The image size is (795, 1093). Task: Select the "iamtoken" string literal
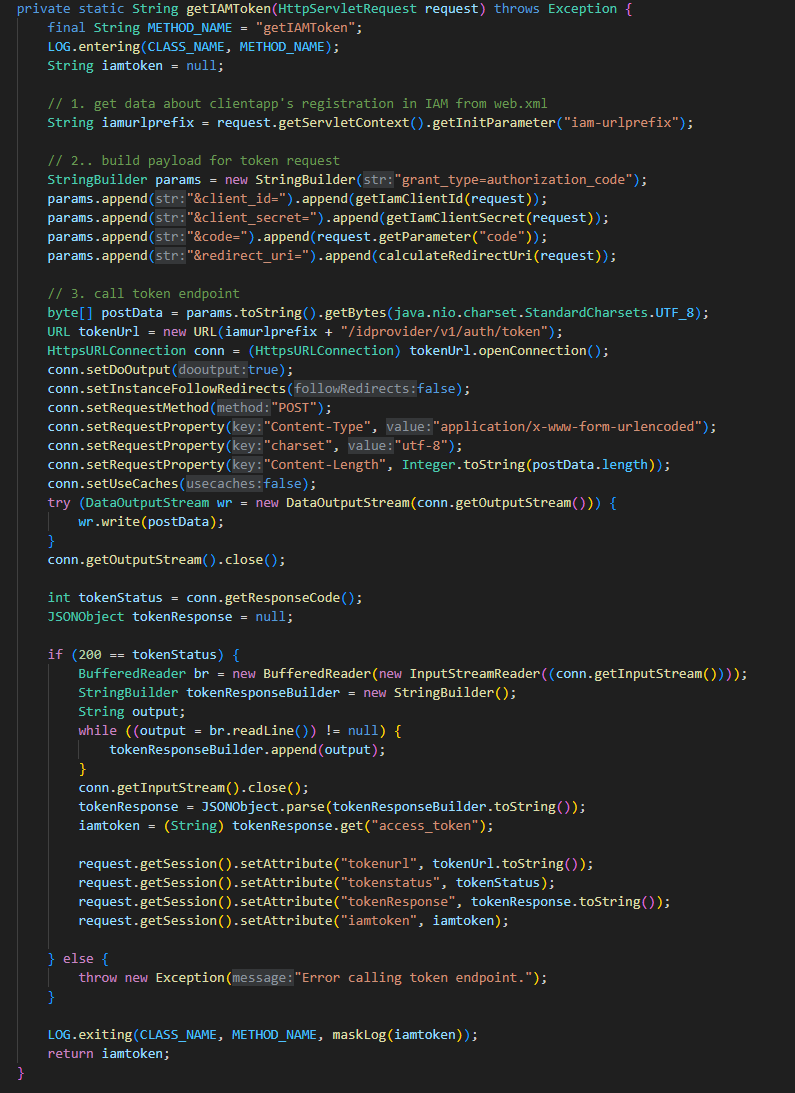tap(379, 920)
